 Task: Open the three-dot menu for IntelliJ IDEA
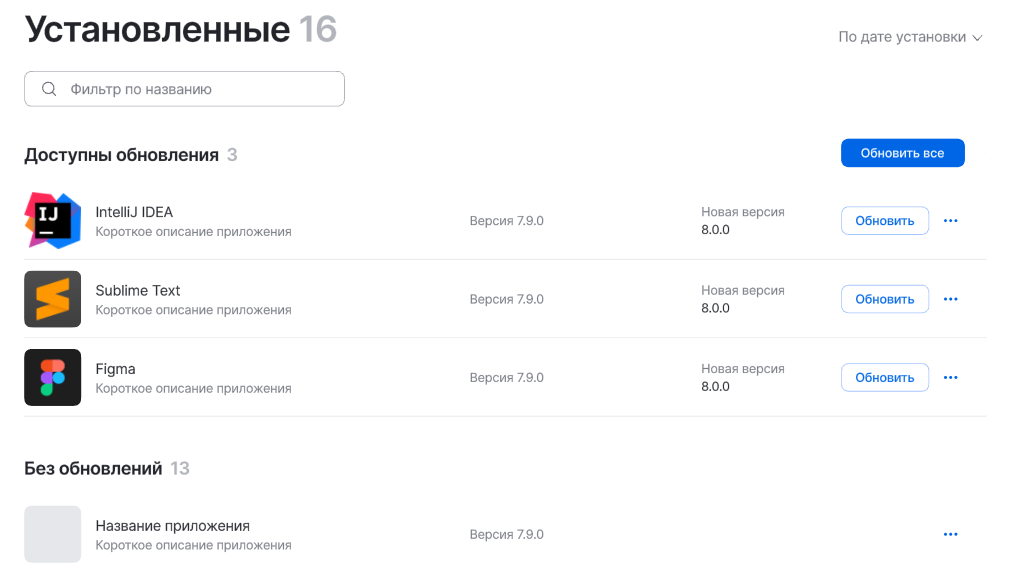(950, 221)
